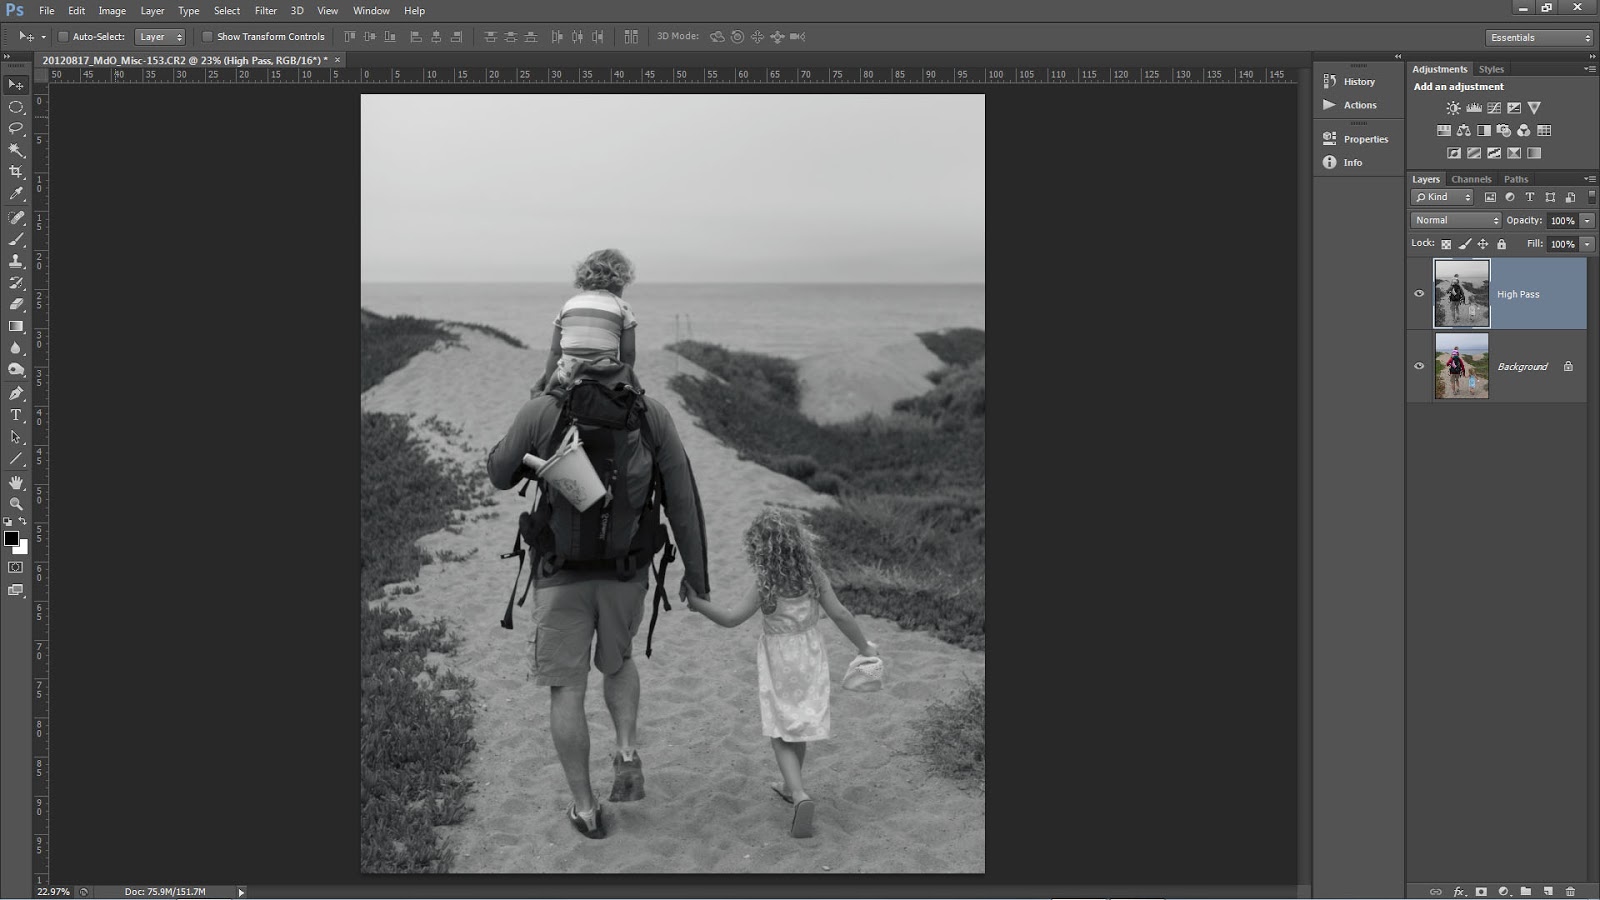Image resolution: width=1600 pixels, height=900 pixels.
Task: Select the Horizontal Type tool
Action: click(16, 415)
